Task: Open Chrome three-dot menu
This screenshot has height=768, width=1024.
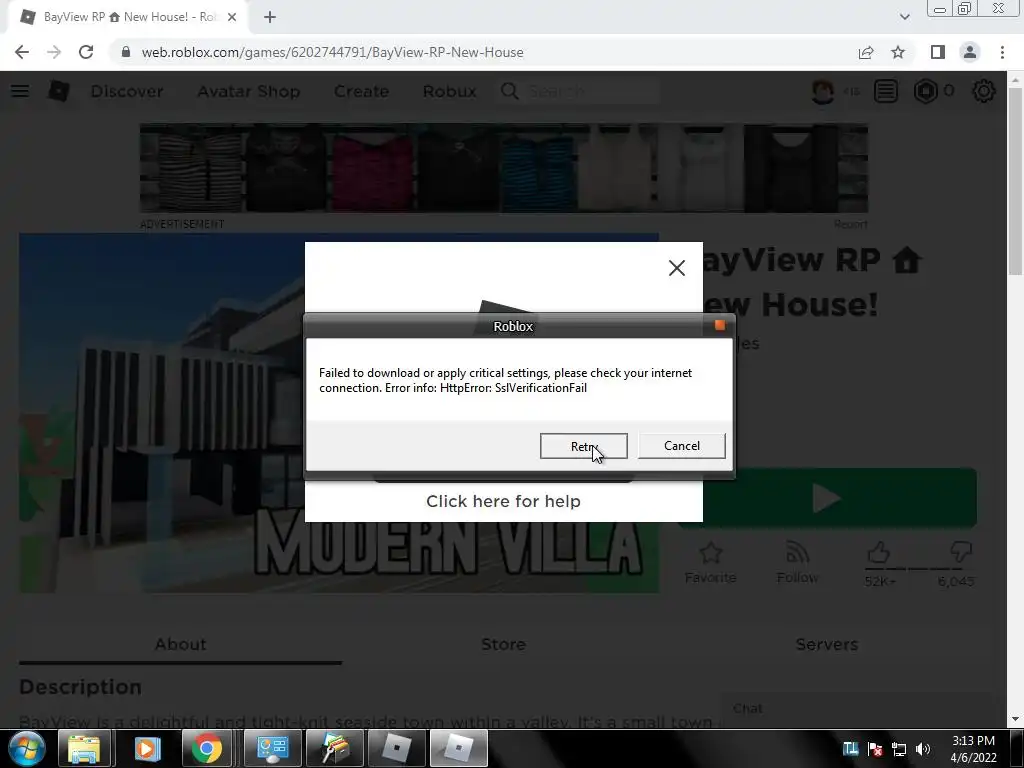Action: click(1002, 52)
